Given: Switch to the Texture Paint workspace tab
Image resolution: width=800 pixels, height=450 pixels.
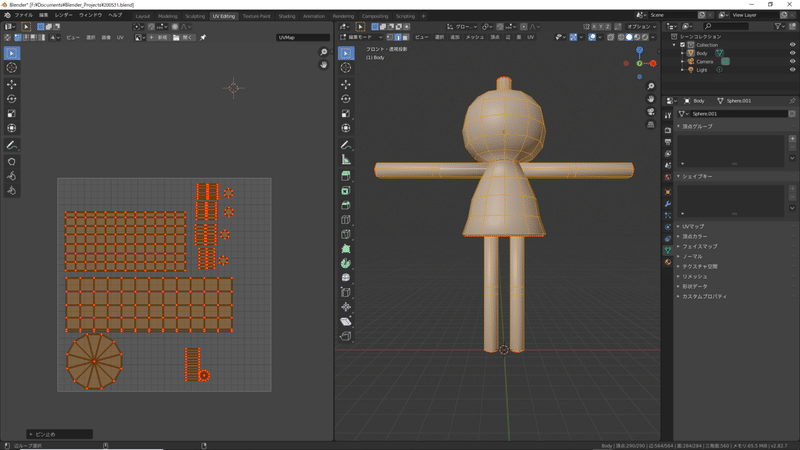Looking at the screenshot, I should tap(256, 16).
